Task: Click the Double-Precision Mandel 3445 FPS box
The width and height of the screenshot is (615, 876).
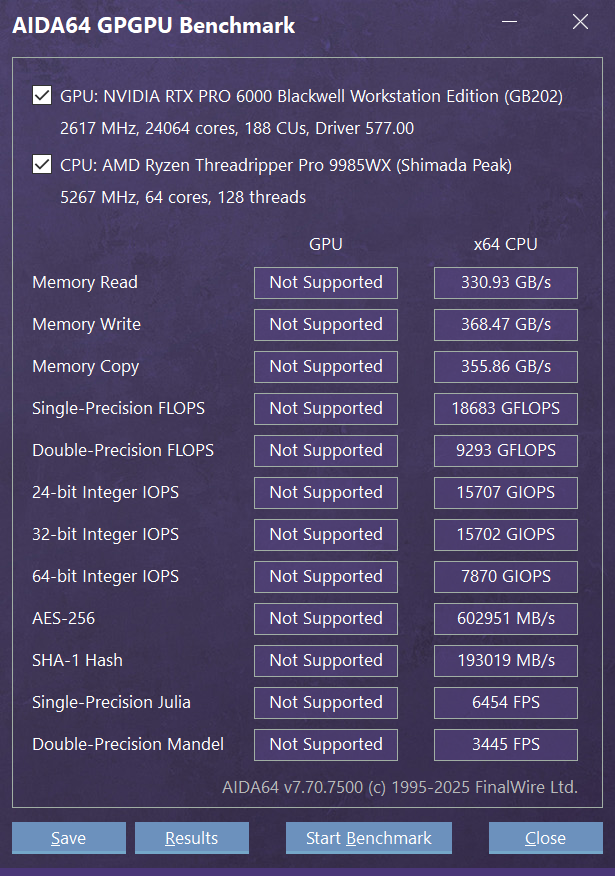Action: point(506,744)
